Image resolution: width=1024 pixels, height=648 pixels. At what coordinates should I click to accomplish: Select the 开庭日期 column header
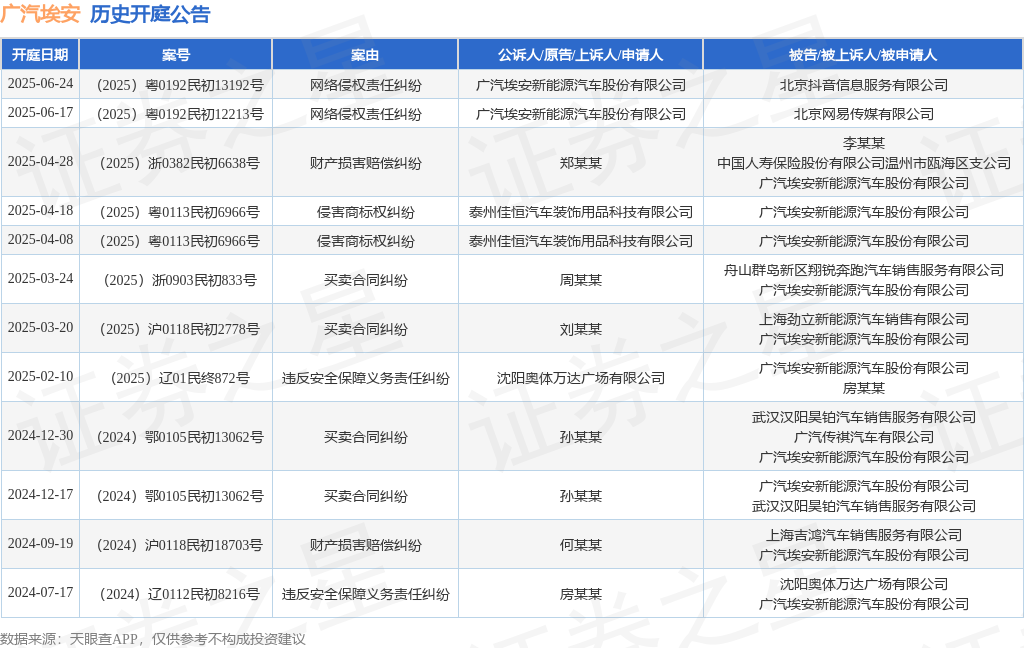tap(40, 55)
